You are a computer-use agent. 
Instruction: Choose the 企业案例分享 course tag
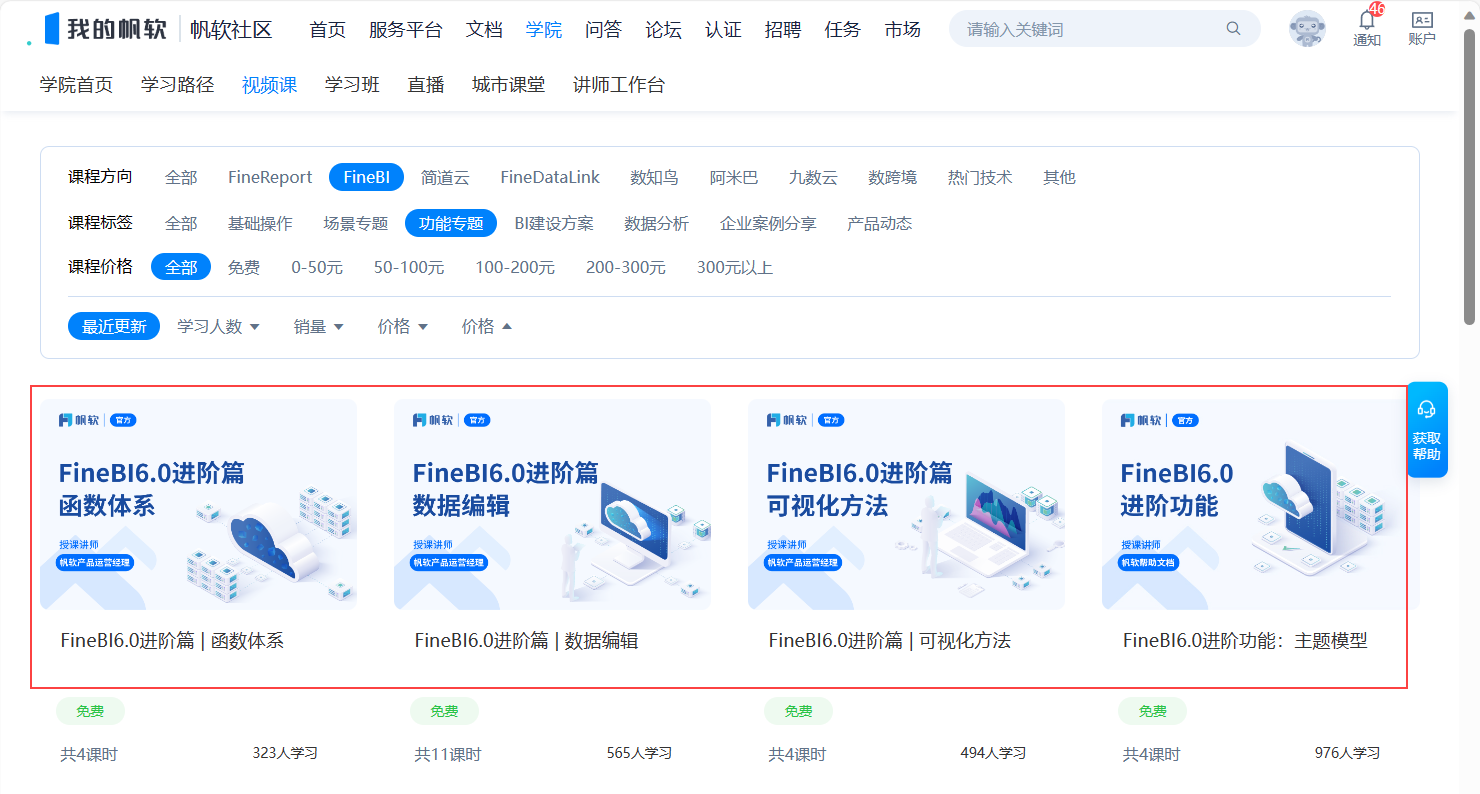coord(768,223)
